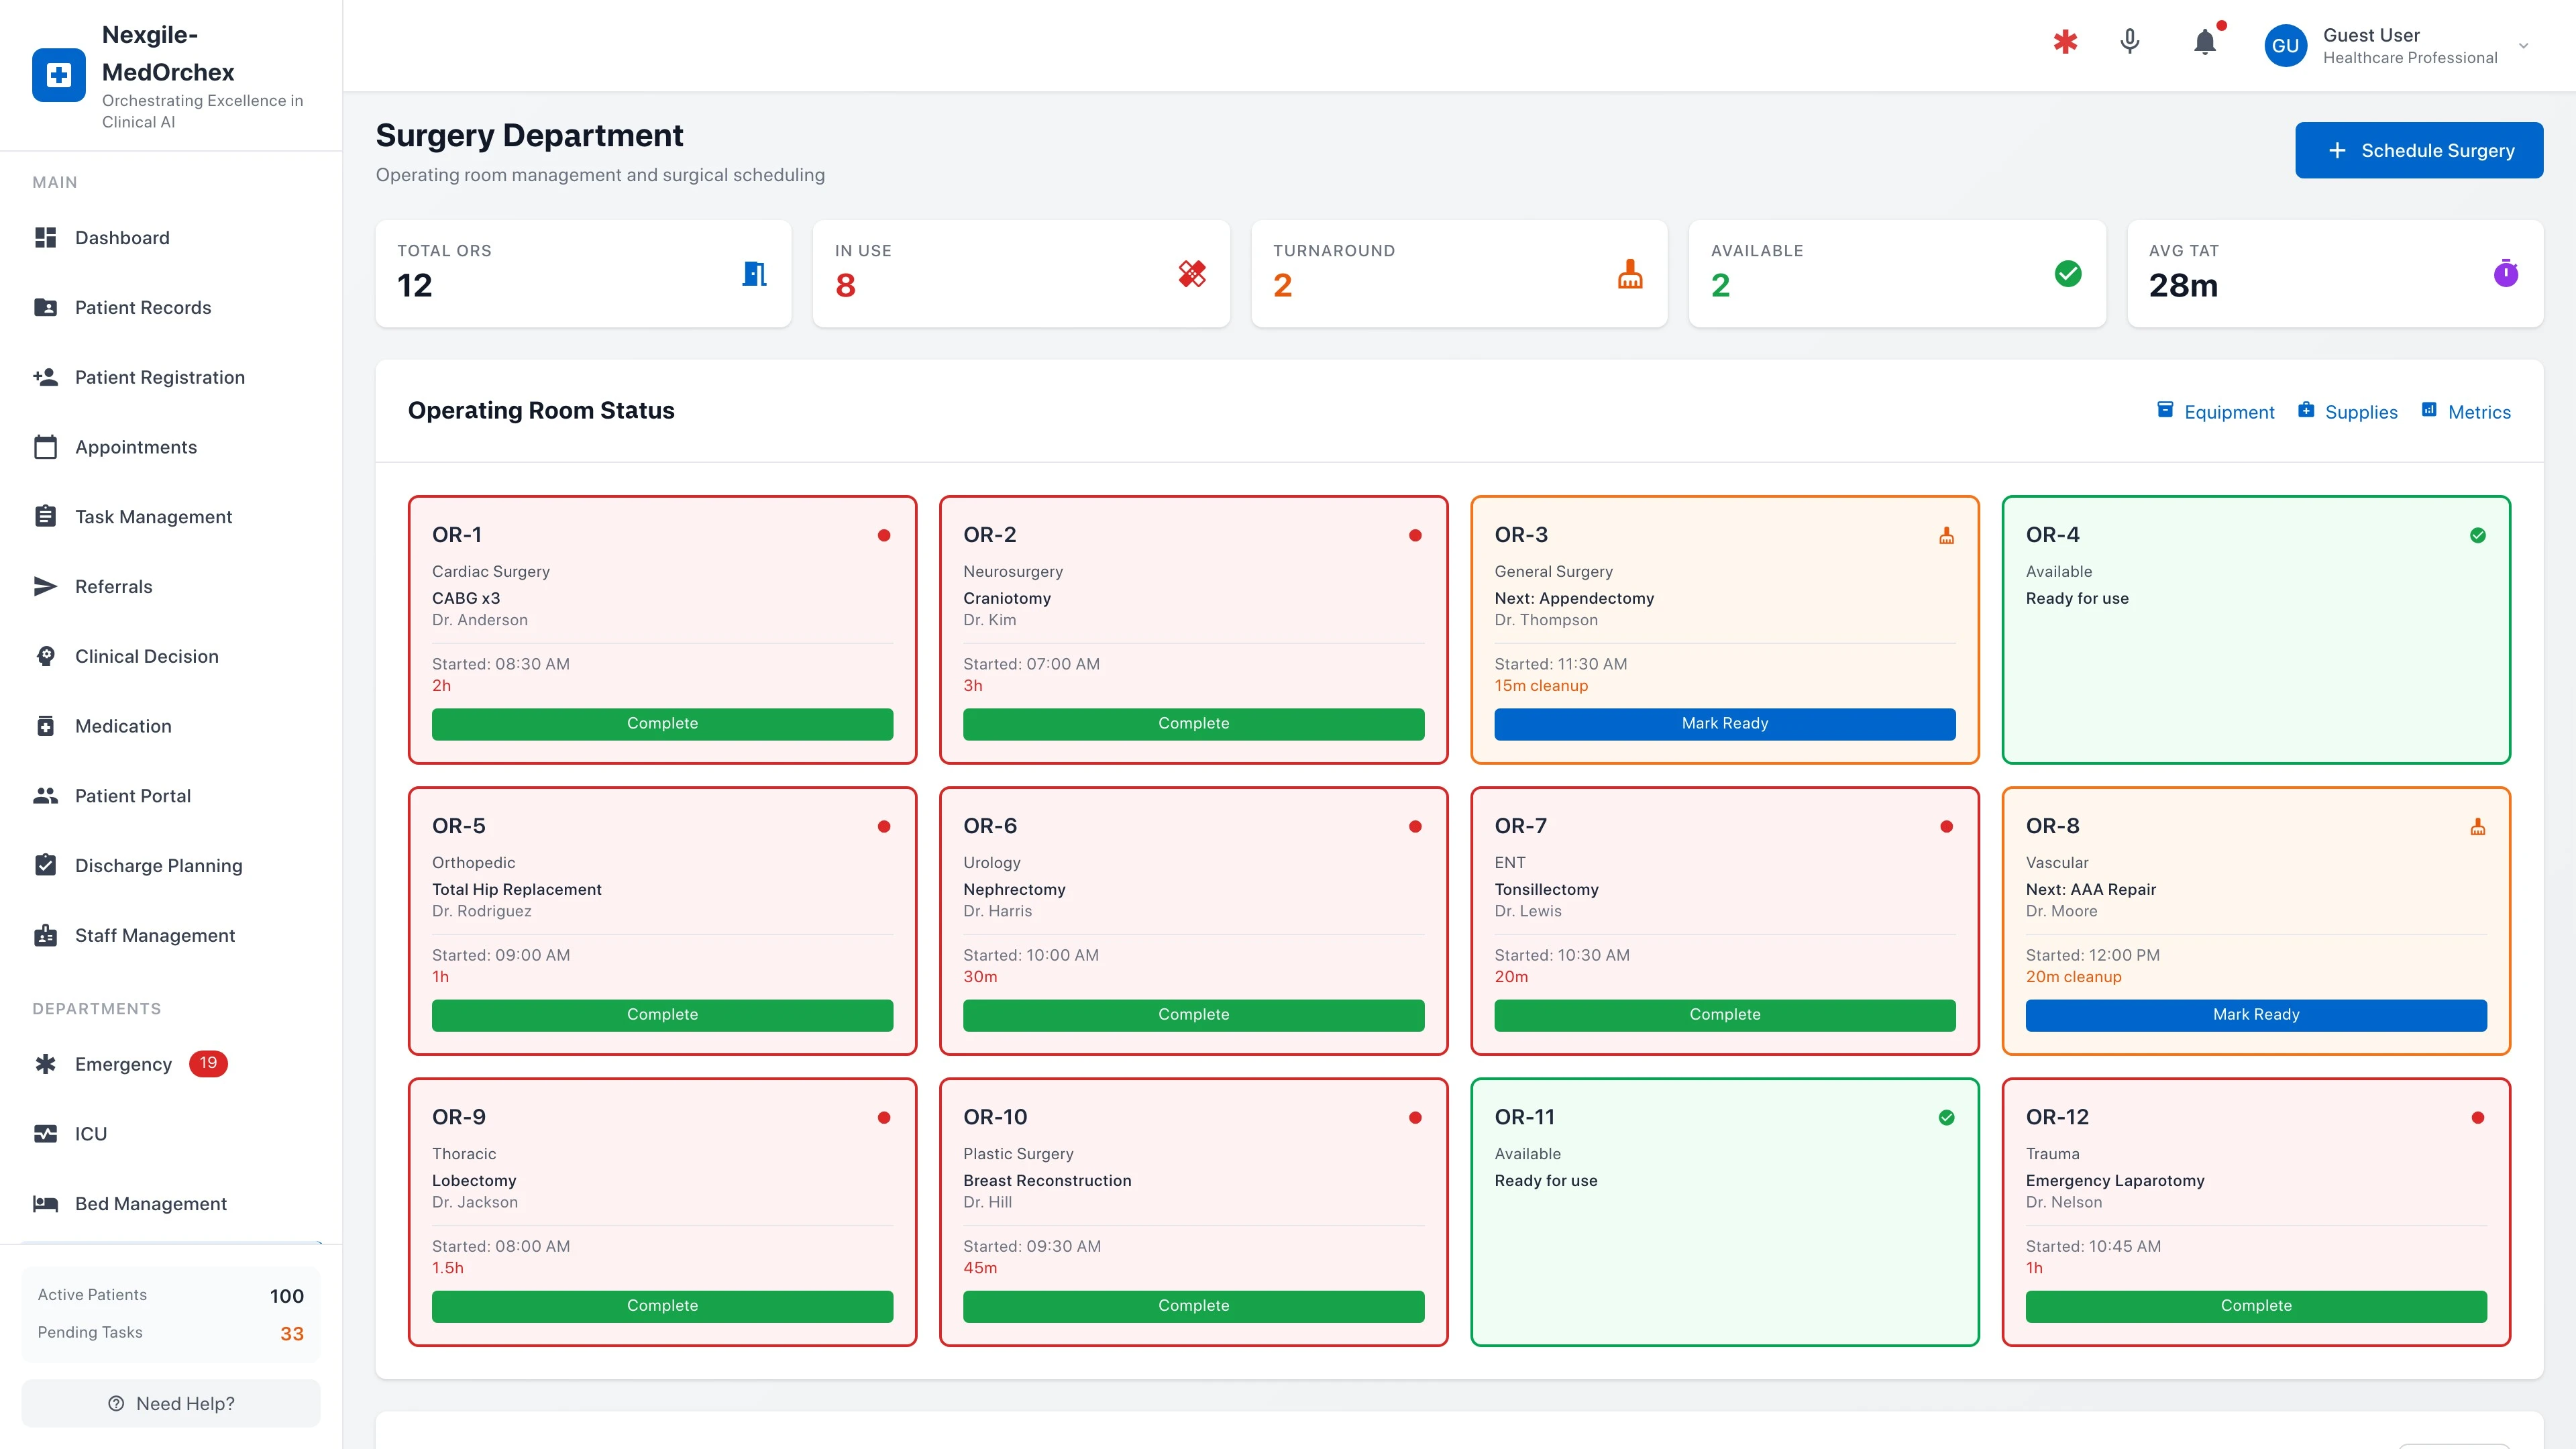
Task: Click the cleanup broom icon on OR-3 card
Action: tap(1946, 536)
